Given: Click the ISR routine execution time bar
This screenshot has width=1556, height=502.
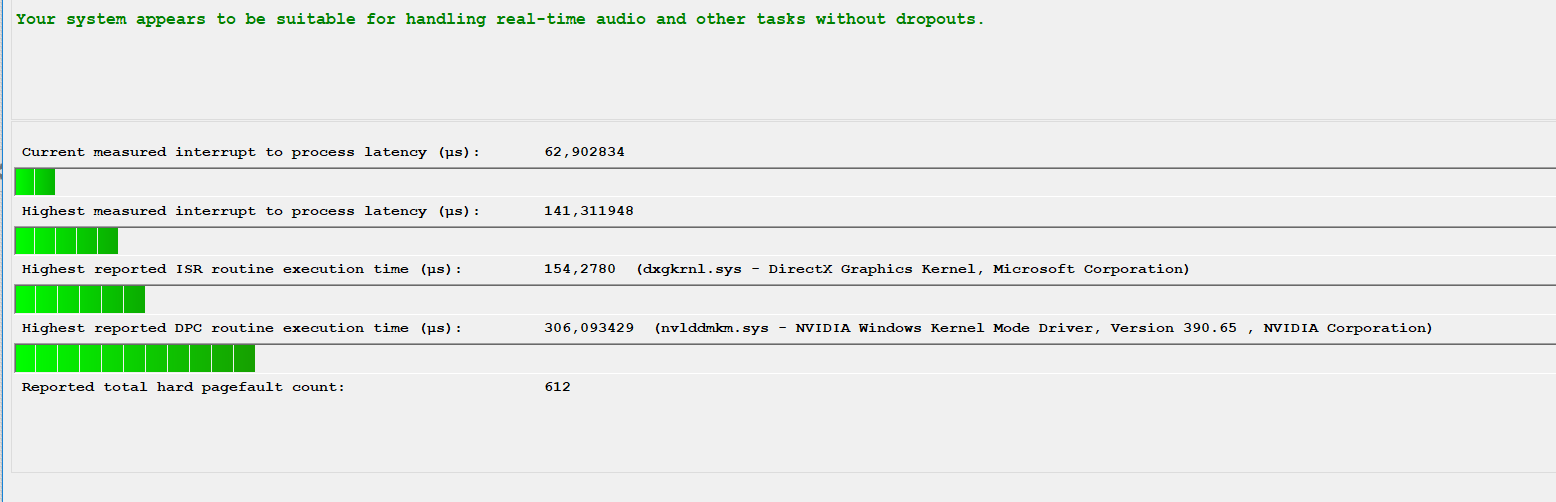Looking at the screenshot, I should 80,299.
